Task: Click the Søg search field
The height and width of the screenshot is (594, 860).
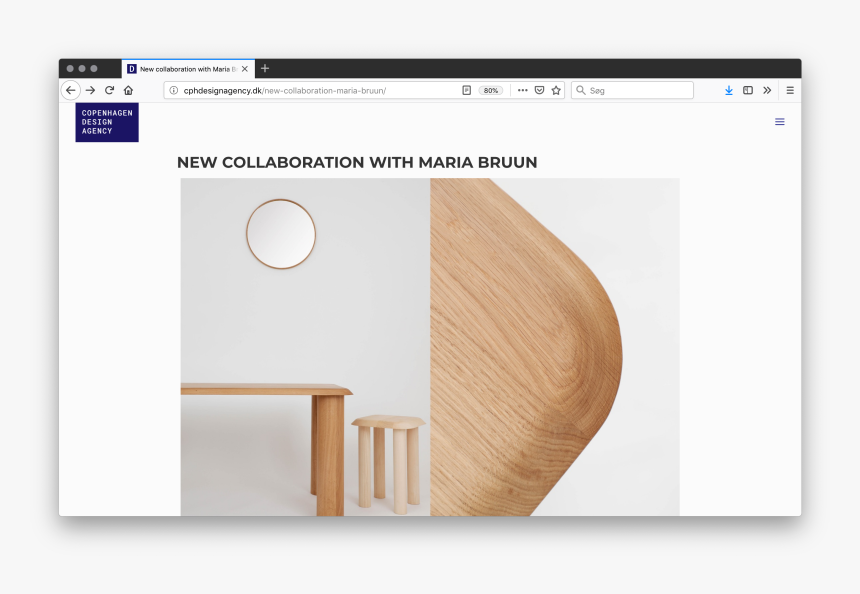Action: [632, 90]
